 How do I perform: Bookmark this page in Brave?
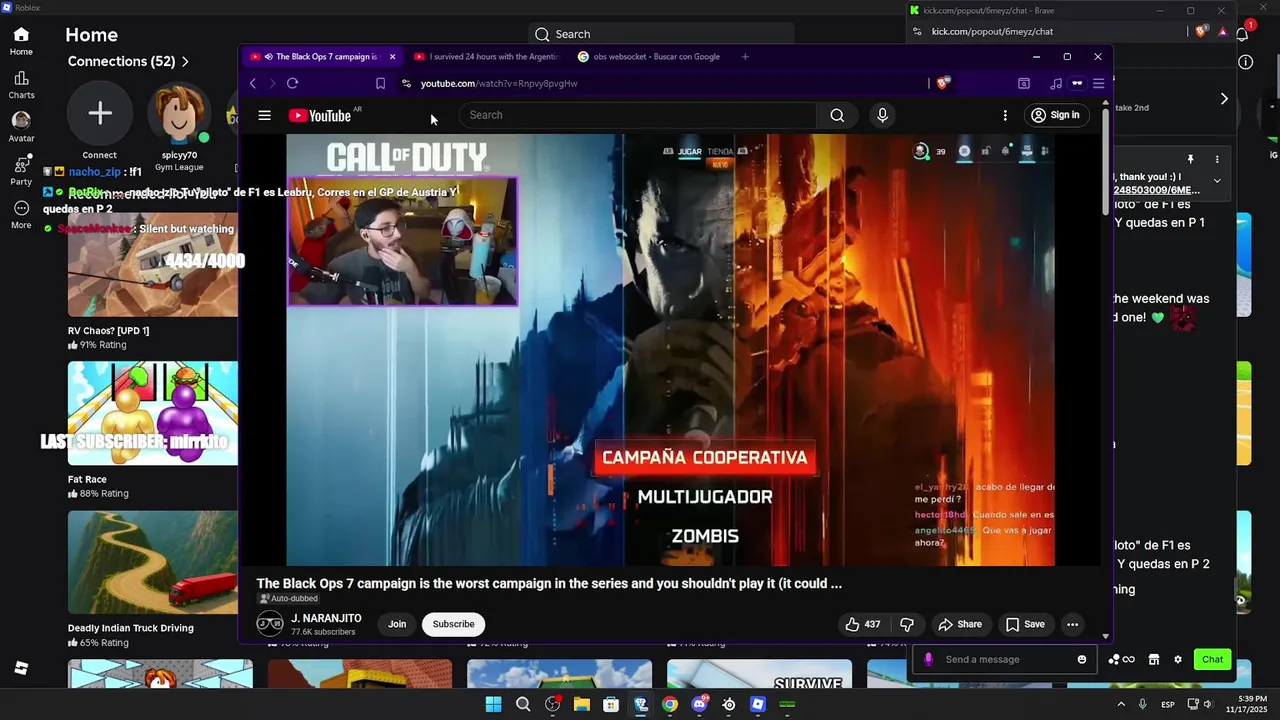[x=380, y=84]
